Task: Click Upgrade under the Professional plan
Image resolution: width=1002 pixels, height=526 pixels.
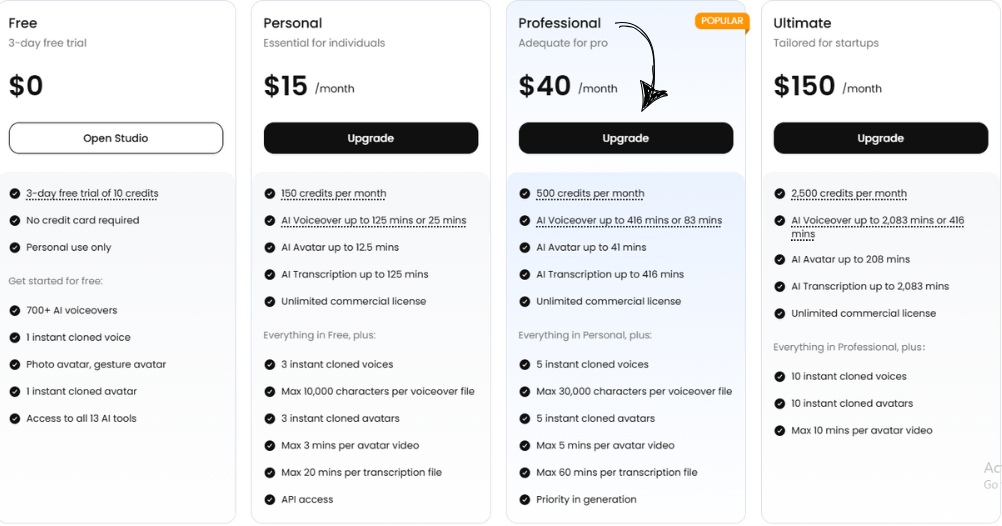Action: tap(626, 138)
